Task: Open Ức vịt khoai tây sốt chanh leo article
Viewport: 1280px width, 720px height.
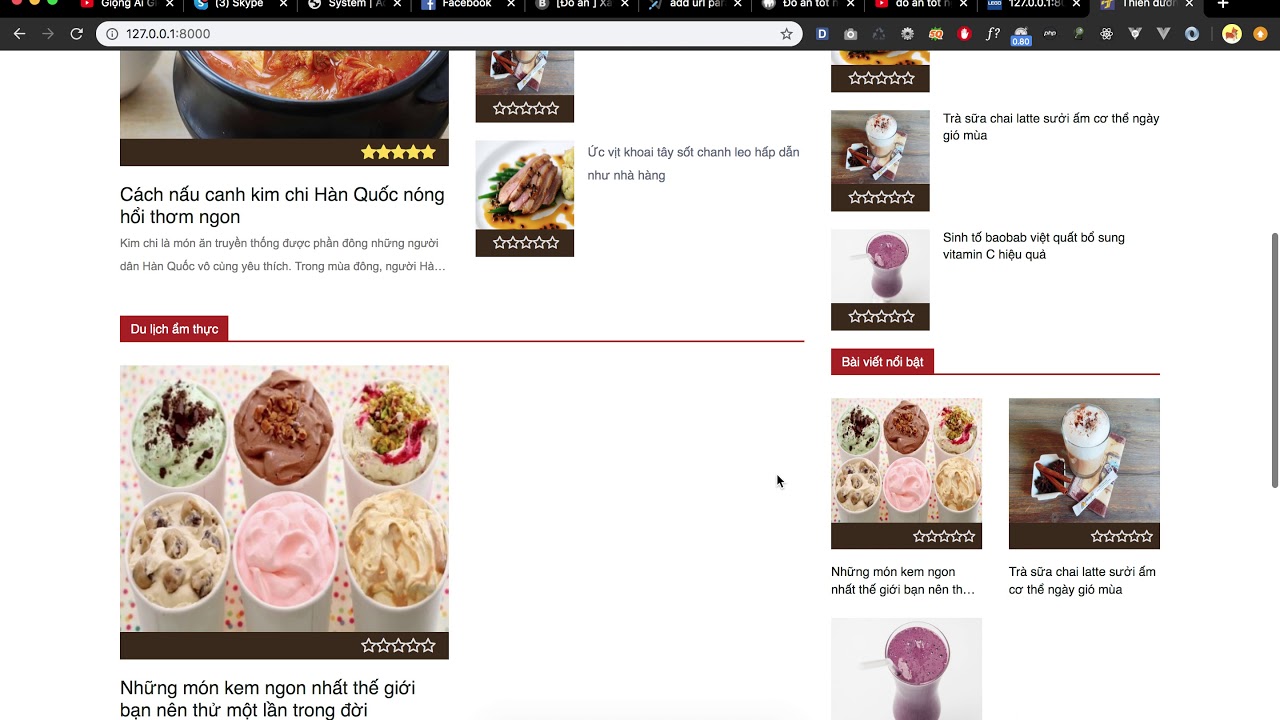Action: pos(693,164)
